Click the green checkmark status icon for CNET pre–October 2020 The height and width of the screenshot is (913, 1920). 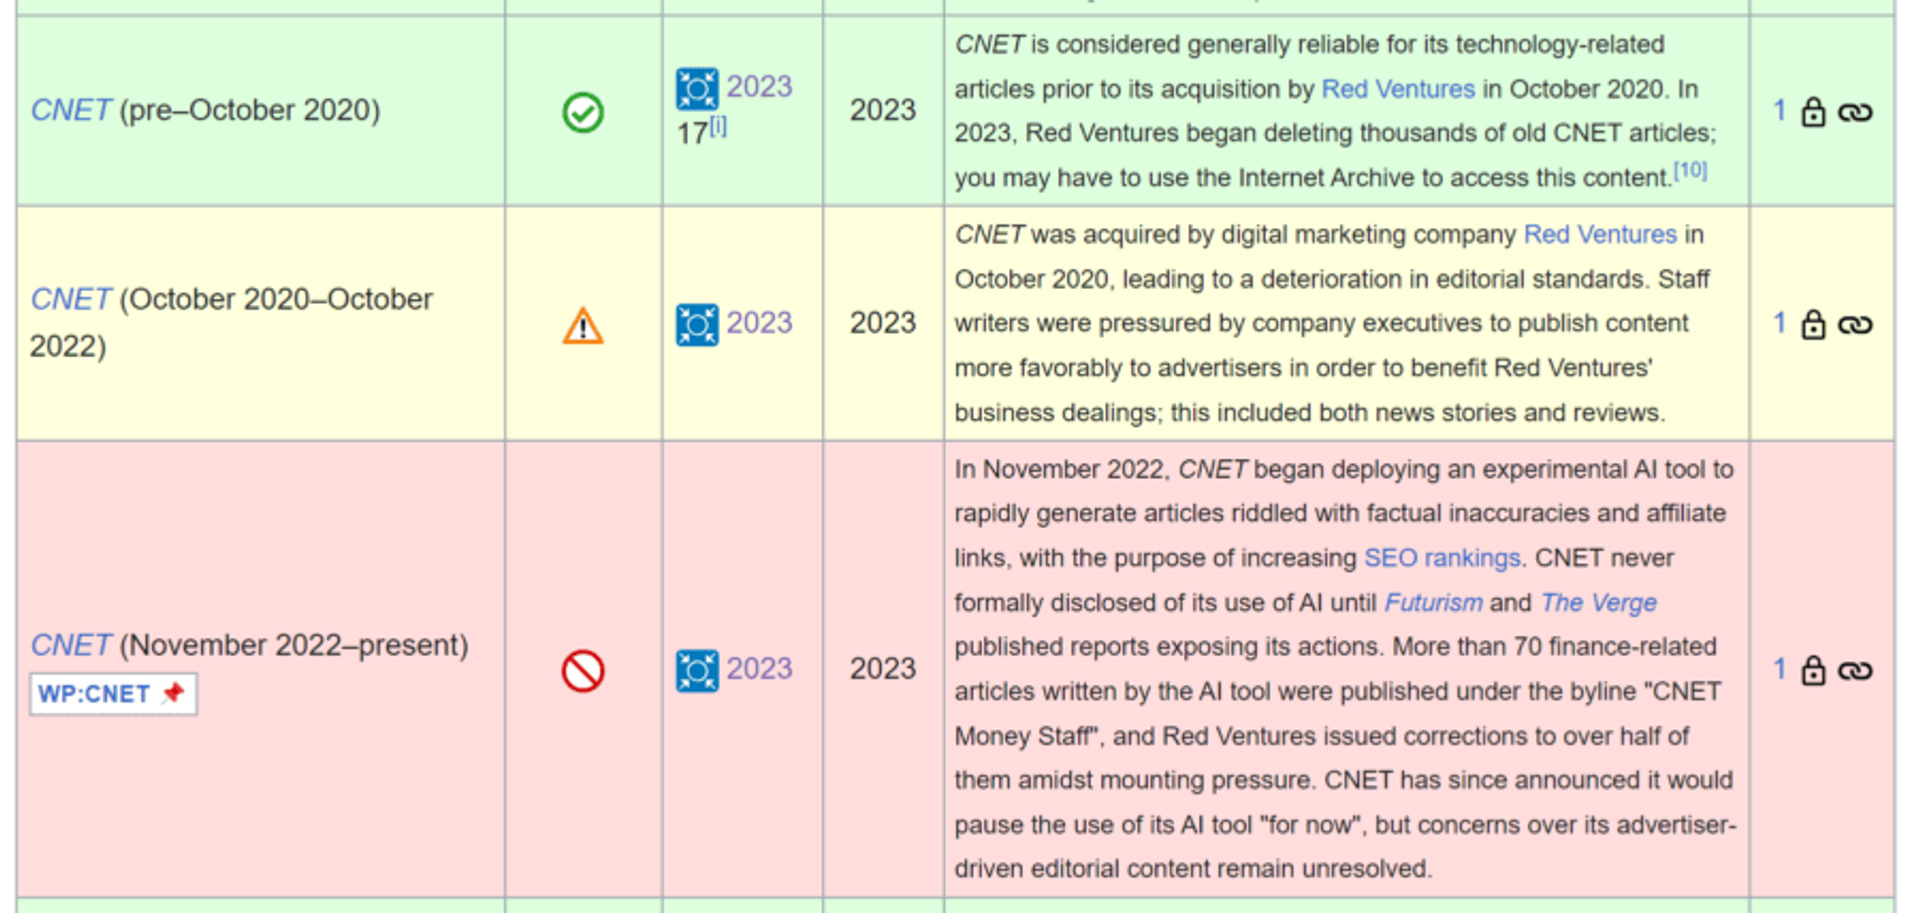pos(583,112)
